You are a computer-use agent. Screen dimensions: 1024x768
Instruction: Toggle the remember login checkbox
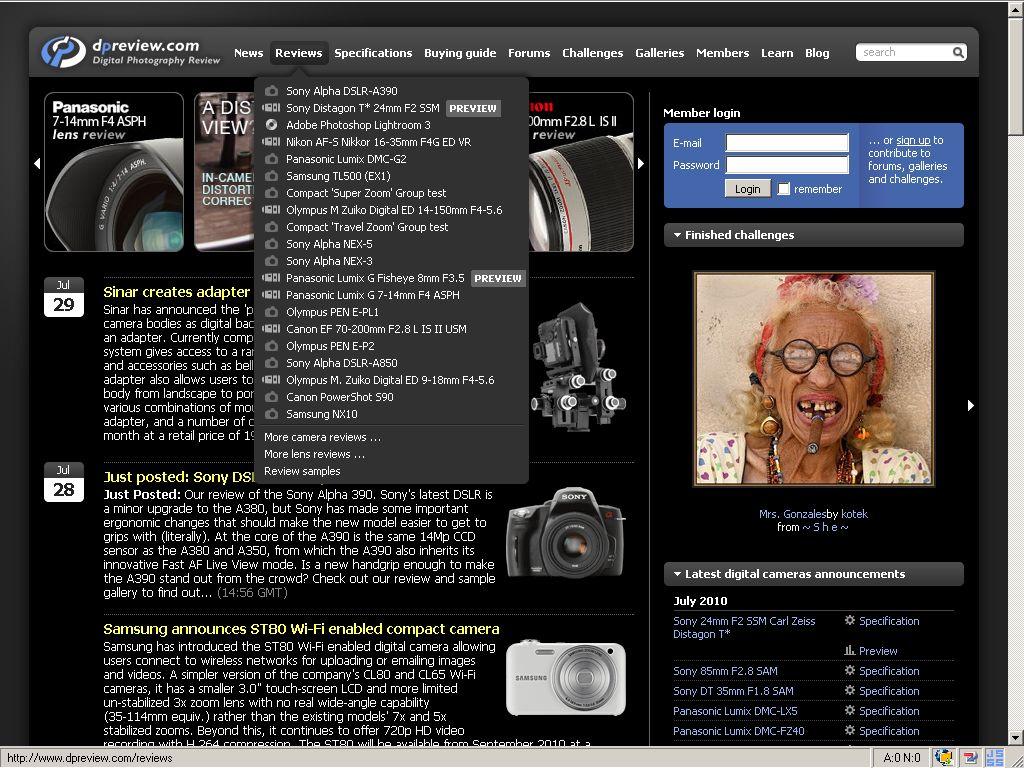(784, 189)
